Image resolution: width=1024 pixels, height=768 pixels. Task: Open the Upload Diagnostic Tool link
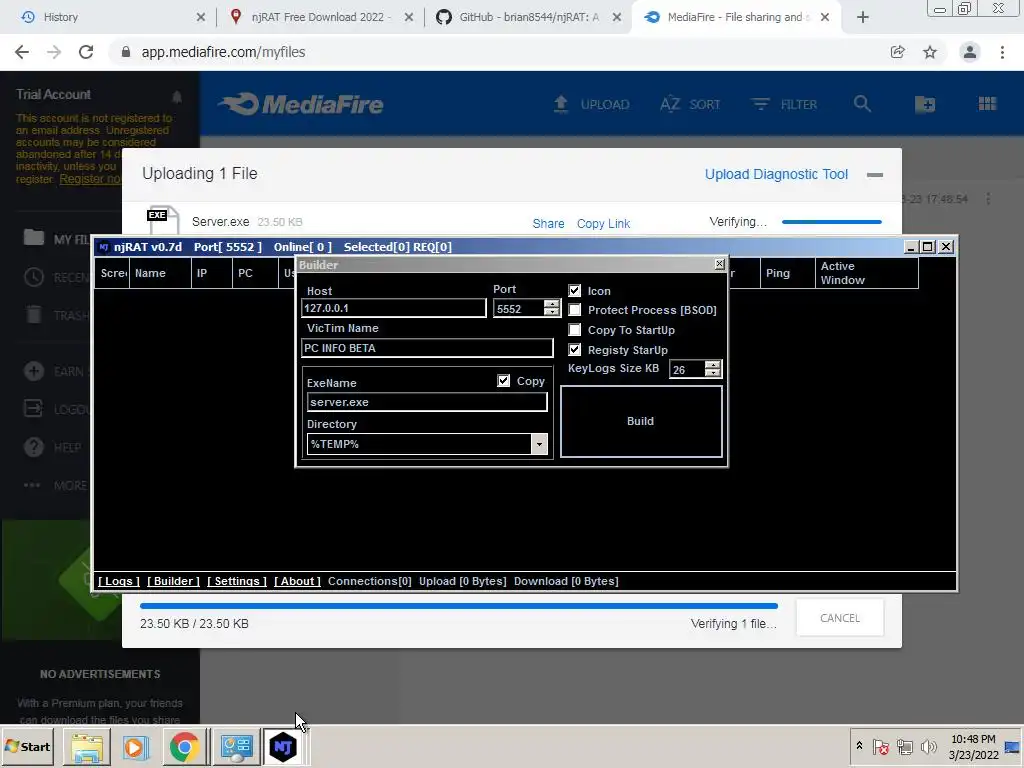[776, 174]
